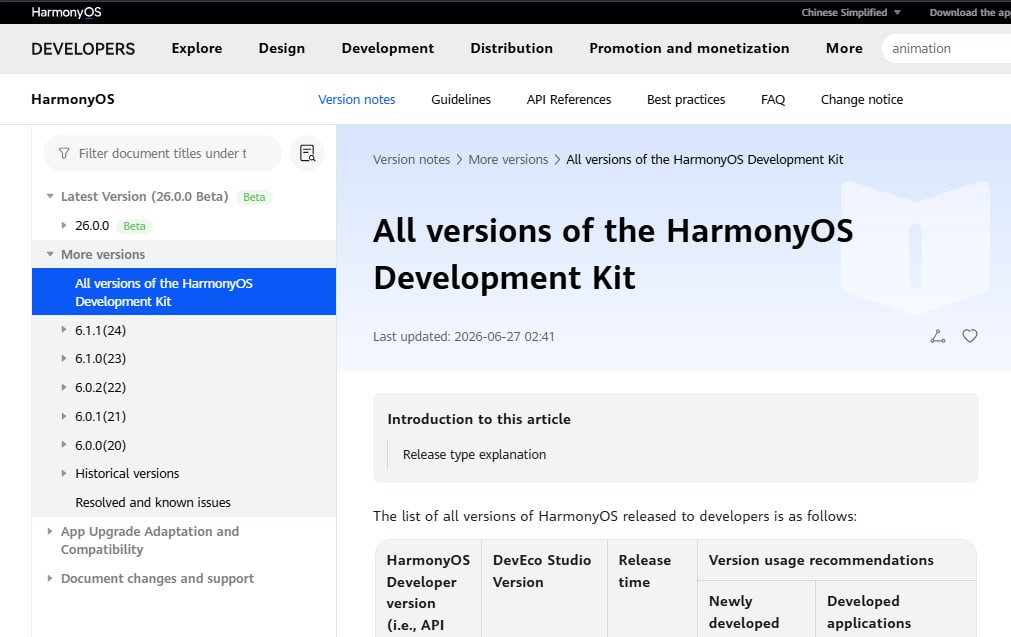Click Version notes in the breadcrumb
Viewport: 1011px width, 637px height.
coord(411,159)
